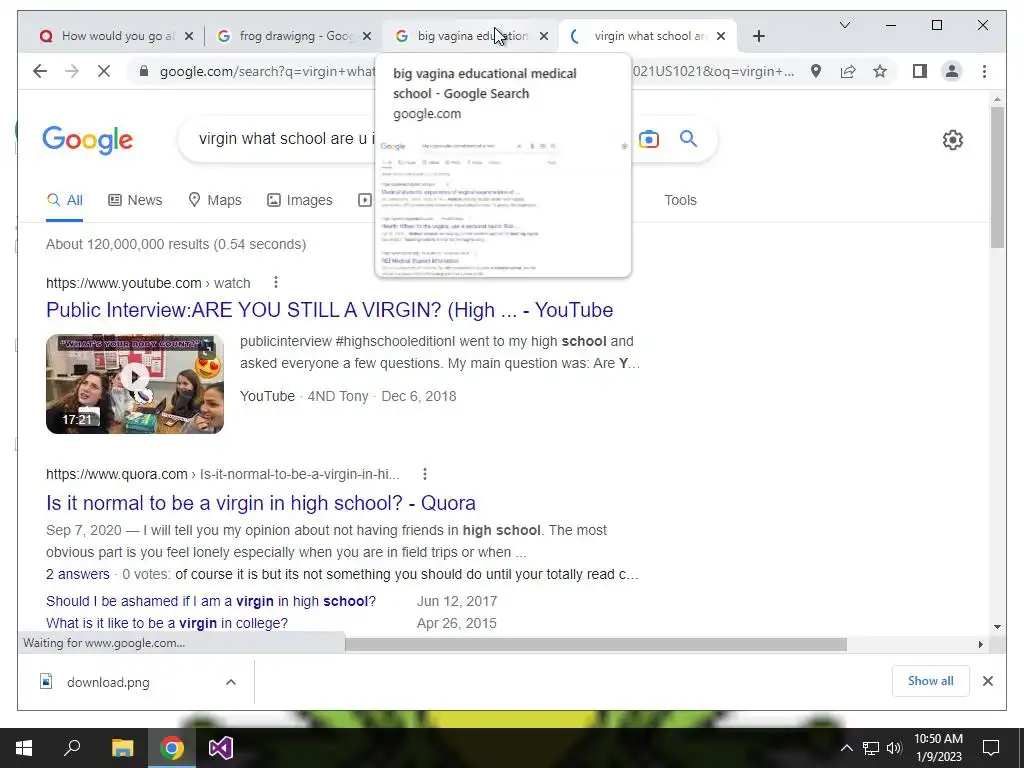
Task: Click the horizontal scrollbar thumb
Action: pyautogui.click(x=596, y=645)
